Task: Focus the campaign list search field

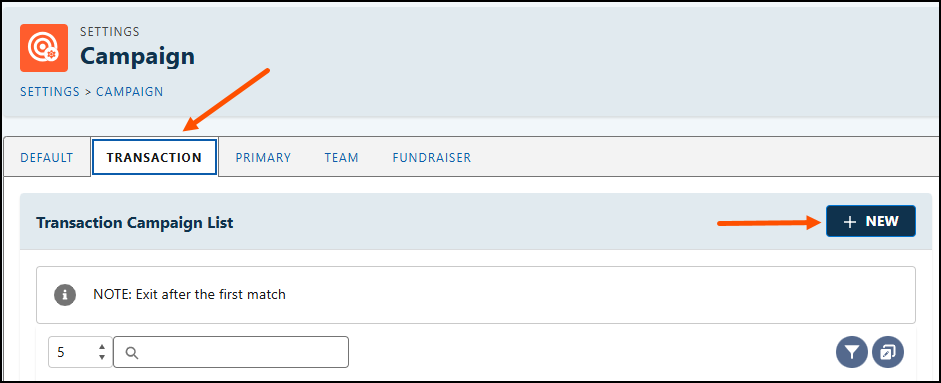Action: 231,352
